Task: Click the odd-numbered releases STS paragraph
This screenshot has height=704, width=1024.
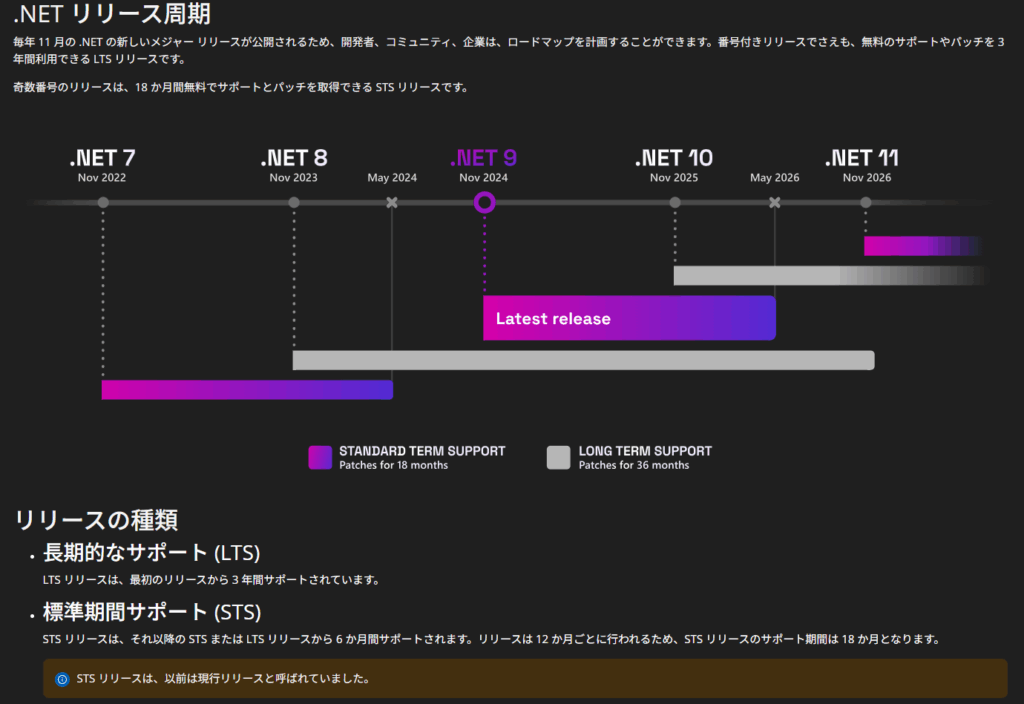Action: tap(241, 88)
